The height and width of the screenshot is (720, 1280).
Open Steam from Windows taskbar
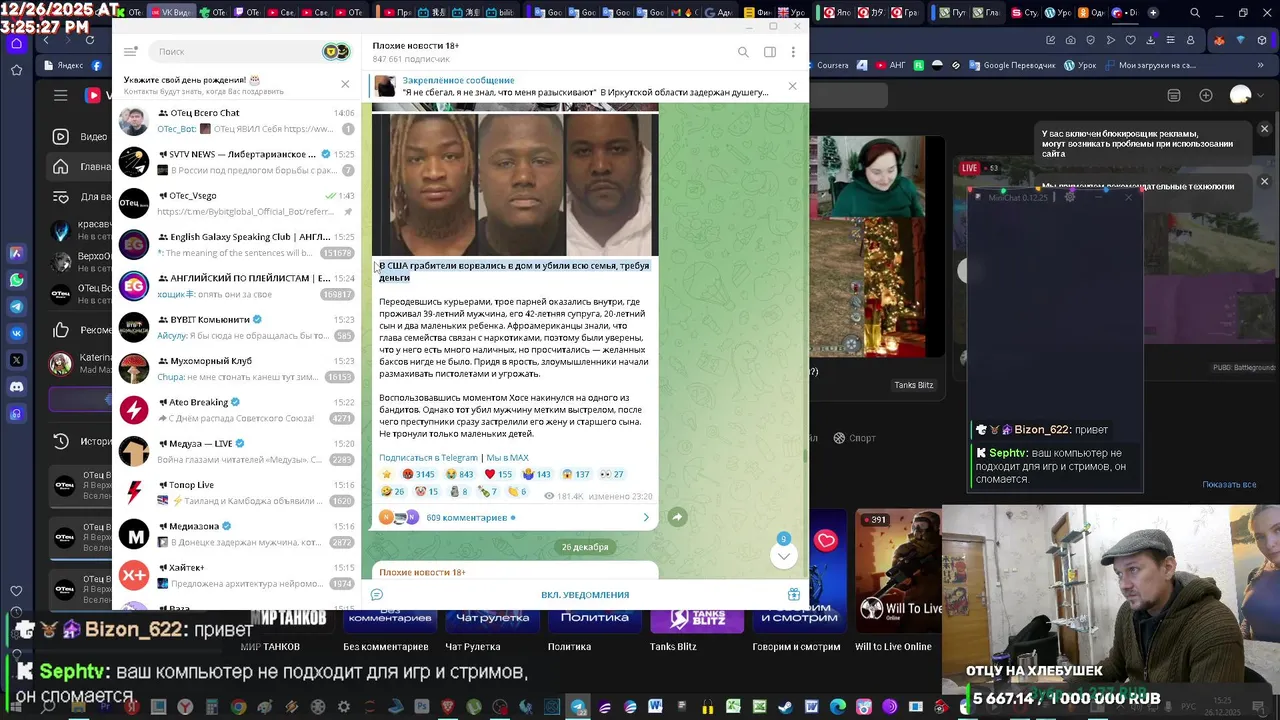click(x=785, y=707)
